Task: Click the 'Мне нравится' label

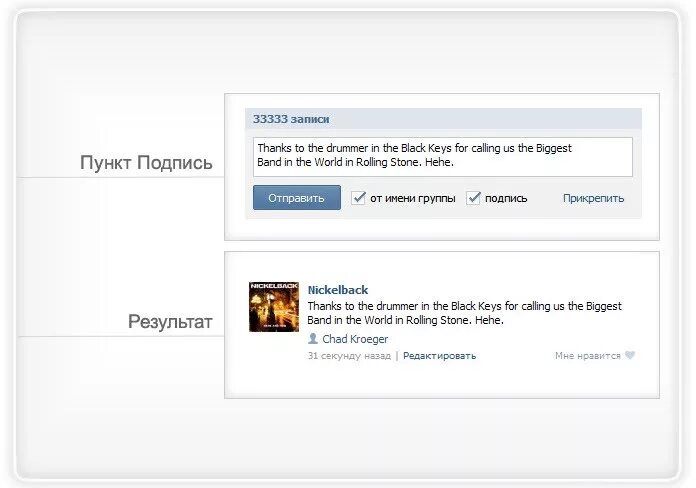Action: coord(587,356)
